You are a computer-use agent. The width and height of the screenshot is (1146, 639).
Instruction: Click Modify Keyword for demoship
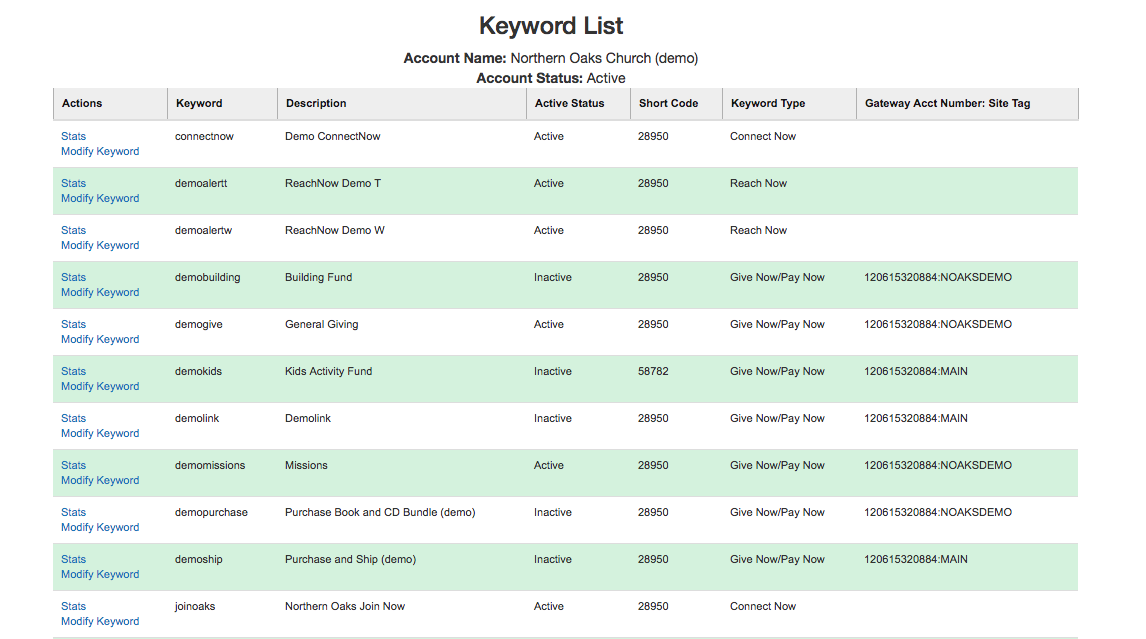pyautogui.click(x=100, y=575)
